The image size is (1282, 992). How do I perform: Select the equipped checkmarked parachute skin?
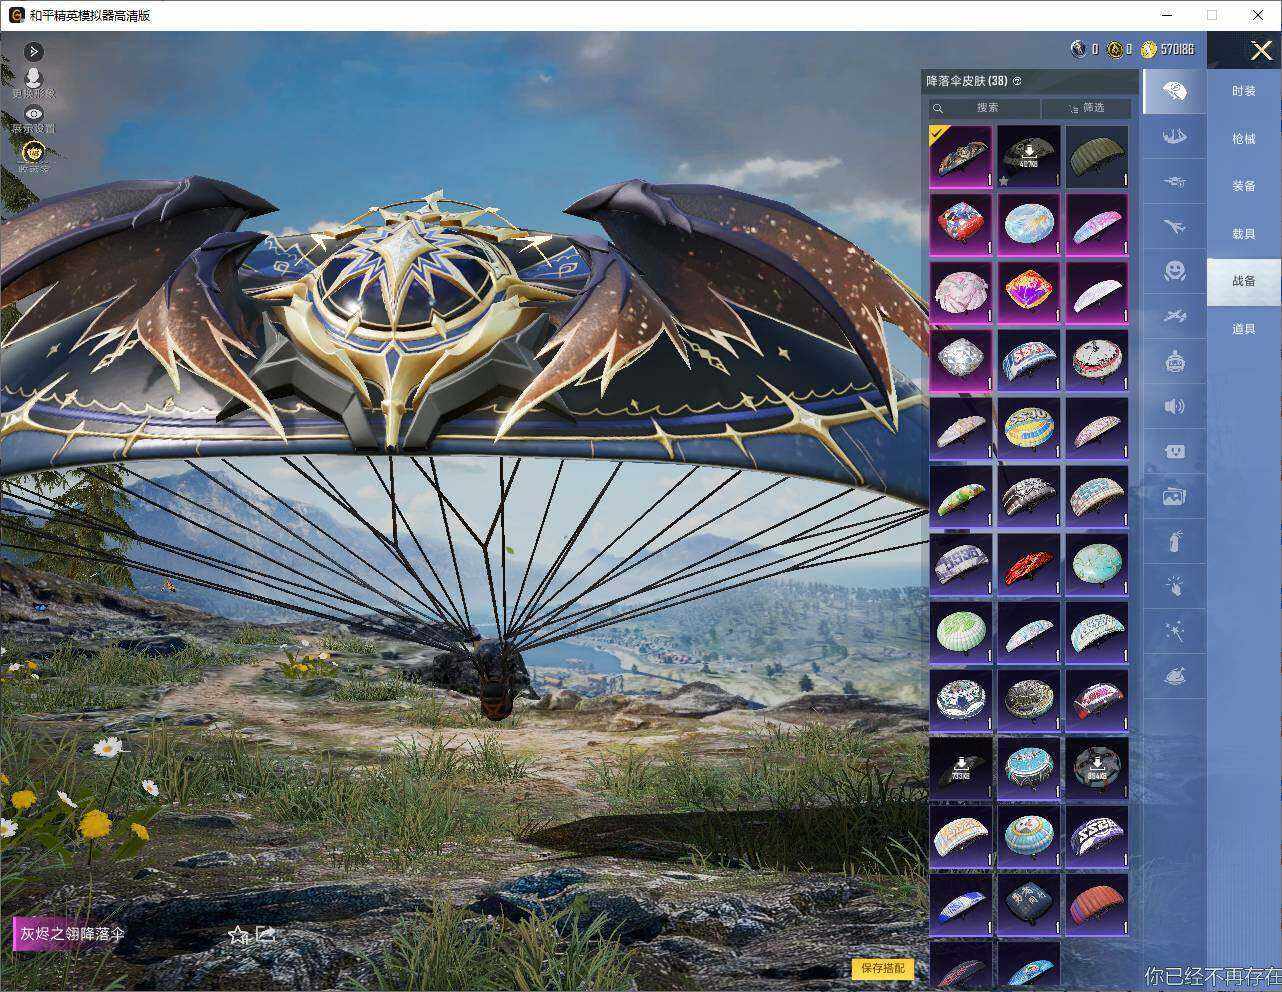click(x=961, y=156)
